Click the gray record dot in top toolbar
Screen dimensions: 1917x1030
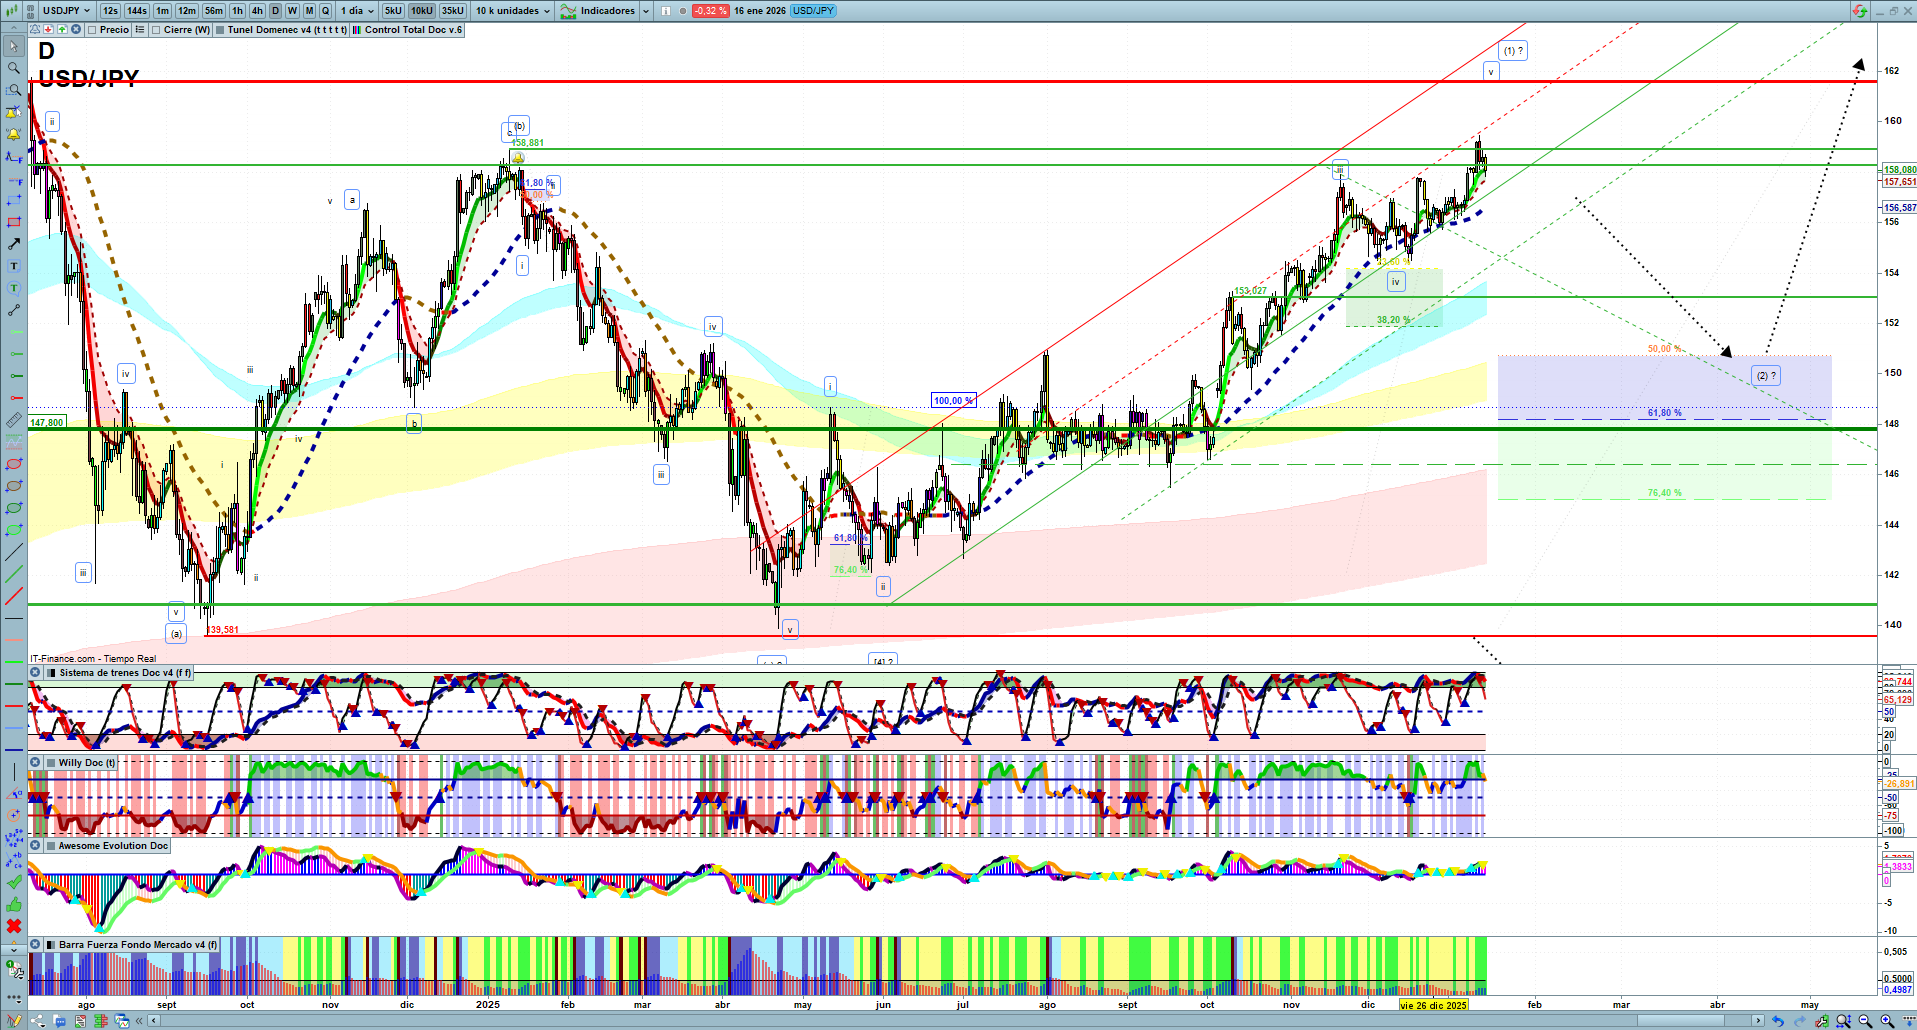[683, 11]
